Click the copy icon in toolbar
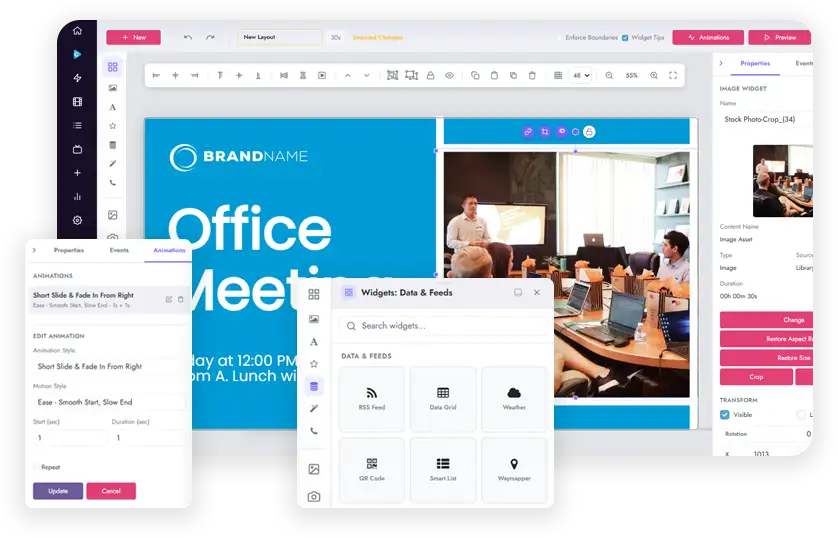 click(475, 76)
